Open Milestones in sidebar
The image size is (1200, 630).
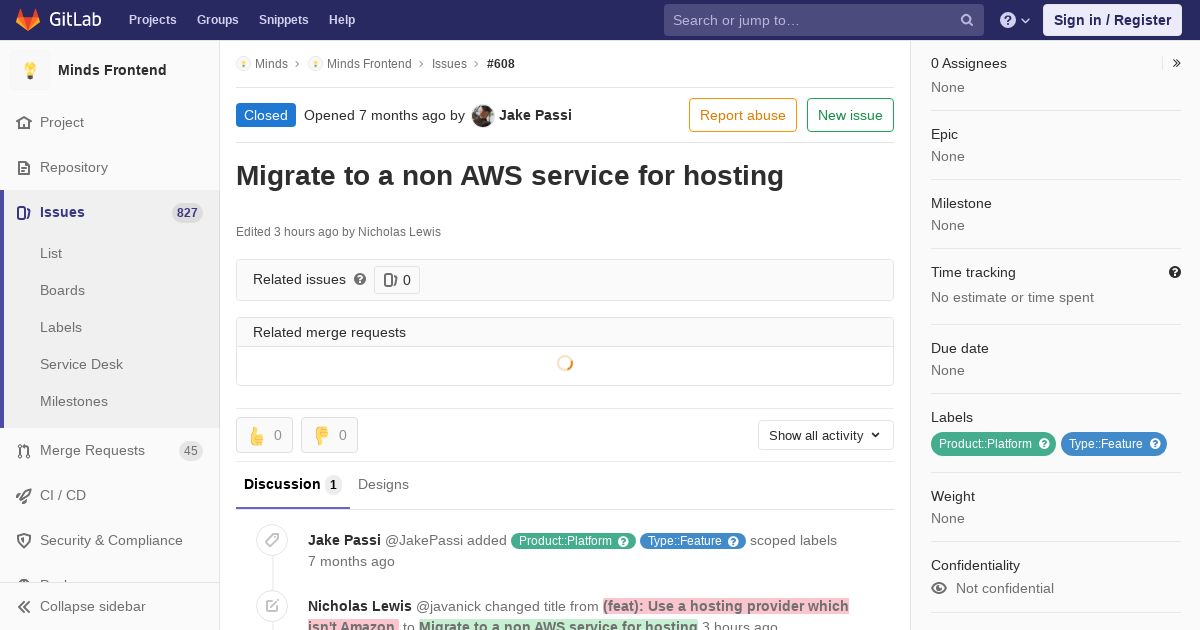coord(74,401)
